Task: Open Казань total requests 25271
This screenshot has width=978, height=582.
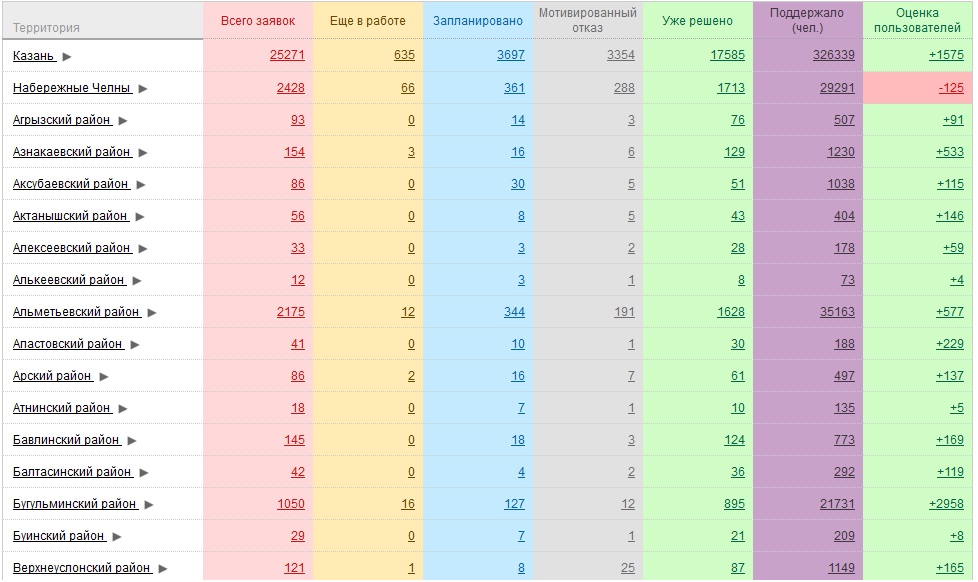Action: coord(287,55)
